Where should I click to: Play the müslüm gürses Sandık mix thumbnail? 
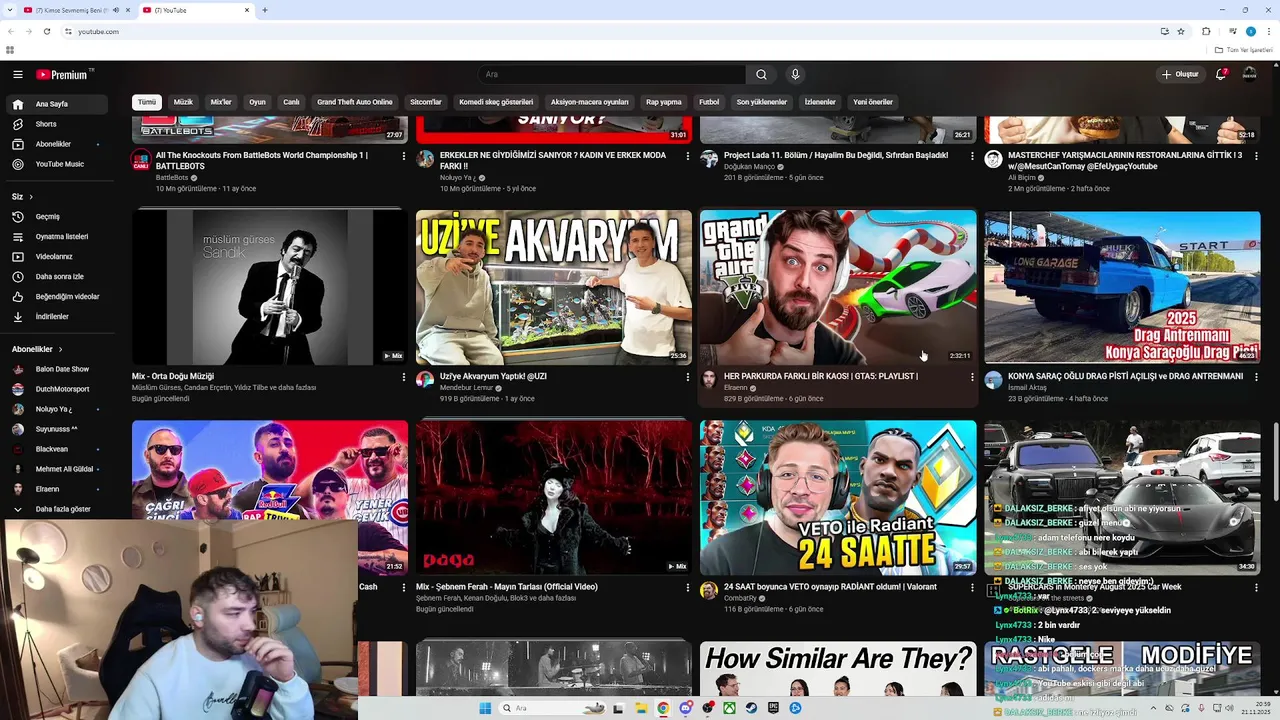pos(270,287)
